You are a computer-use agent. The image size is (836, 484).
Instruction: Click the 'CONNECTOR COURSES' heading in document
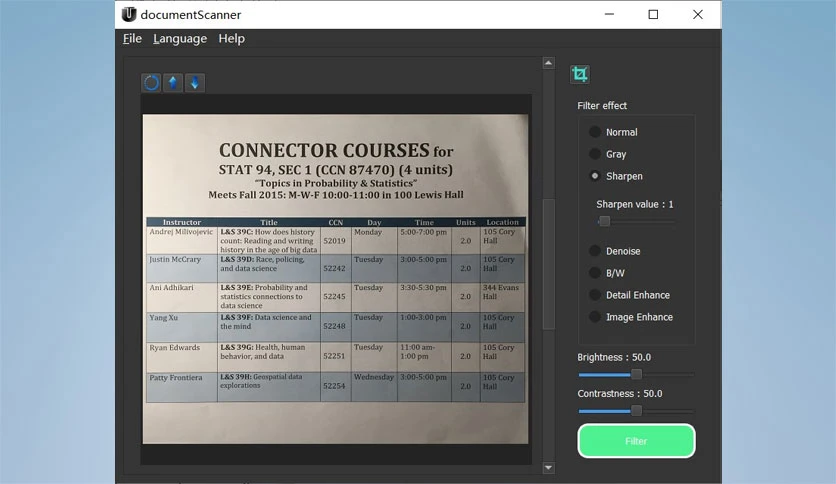tap(324, 150)
